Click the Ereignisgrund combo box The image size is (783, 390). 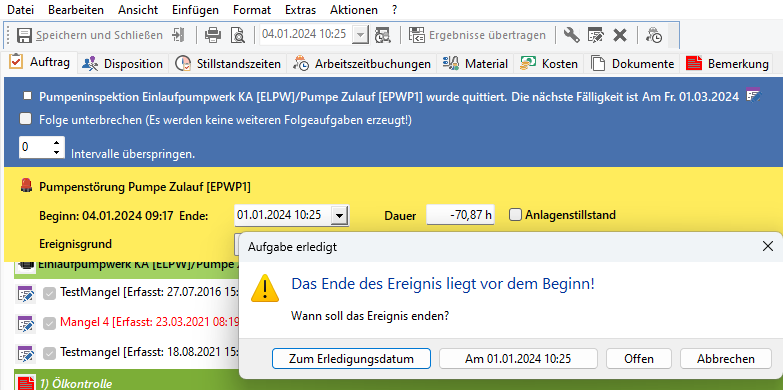point(237,244)
